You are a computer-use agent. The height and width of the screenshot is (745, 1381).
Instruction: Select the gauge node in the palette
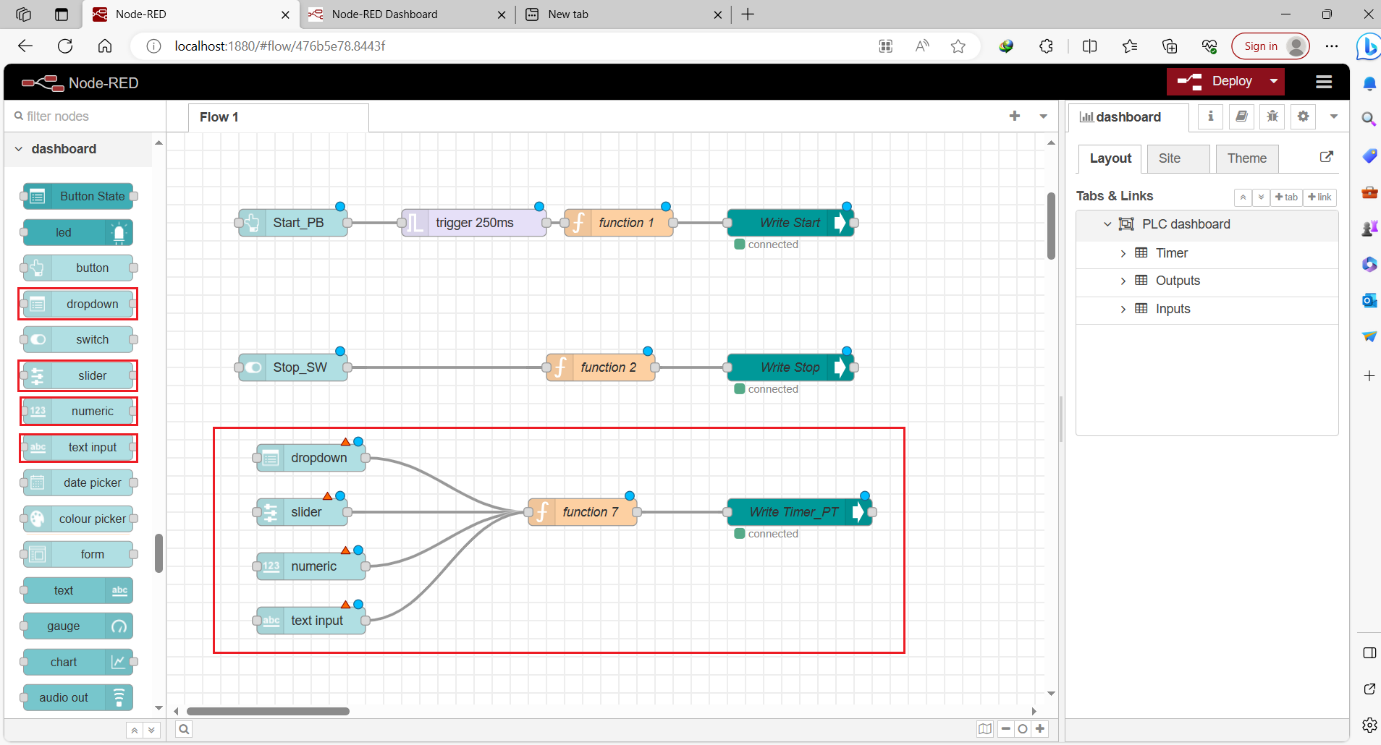tap(76, 625)
